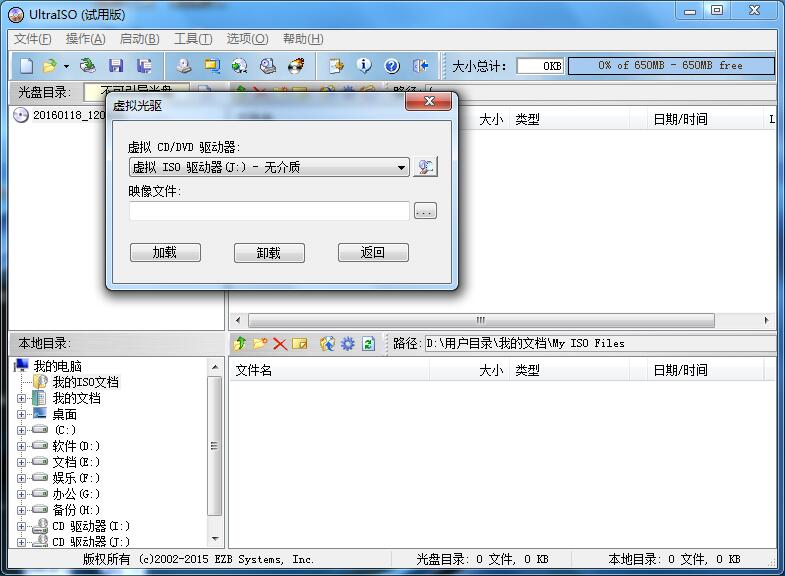Click the blue gear settings icon
This screenshot has height=576, width=785.
tap(348, 343)
